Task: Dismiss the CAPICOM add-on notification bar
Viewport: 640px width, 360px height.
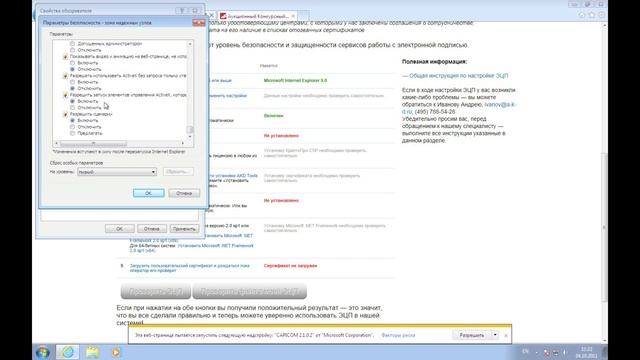Action: pos(506,335)
